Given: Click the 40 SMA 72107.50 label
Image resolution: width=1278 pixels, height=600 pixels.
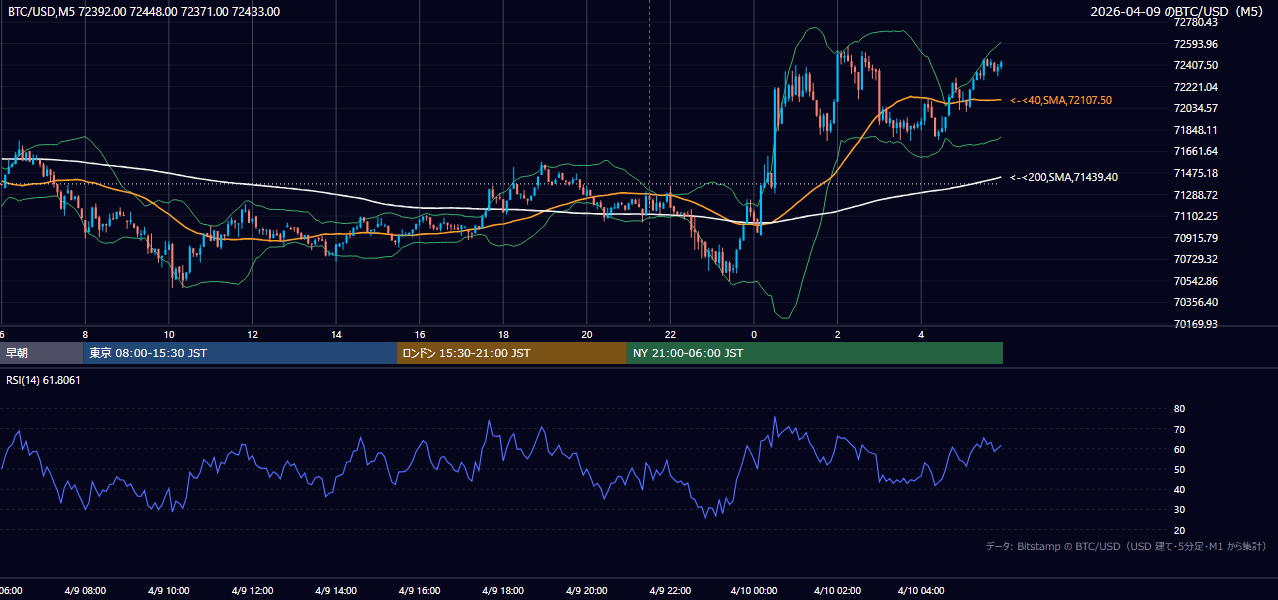Looking at the screenshot, I should [x=1061, y=100].
